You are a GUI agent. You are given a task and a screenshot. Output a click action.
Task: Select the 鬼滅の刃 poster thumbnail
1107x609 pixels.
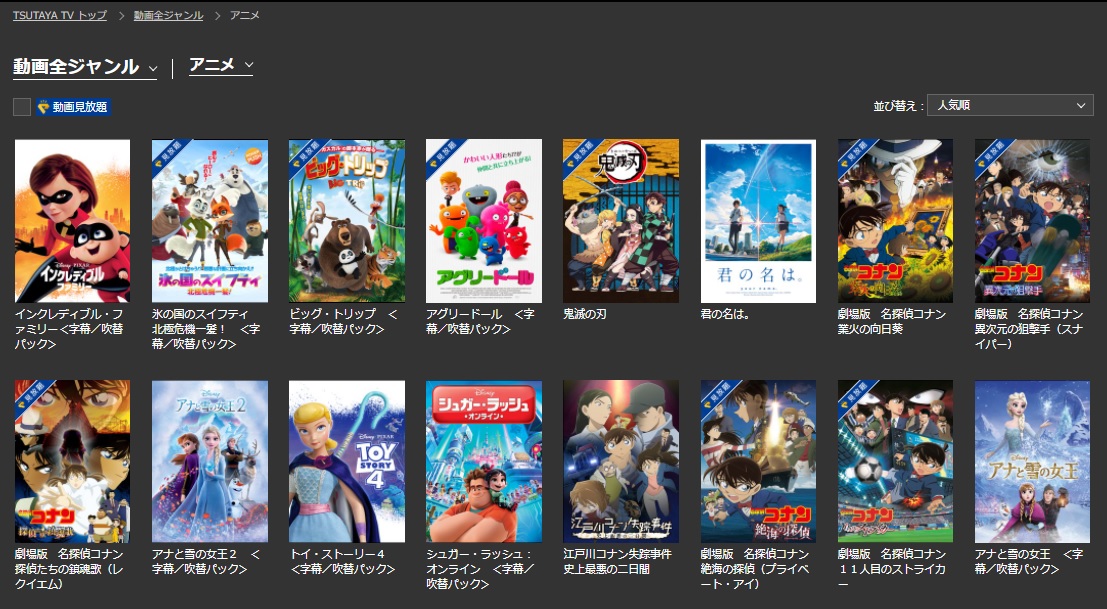tap(621, 221)
